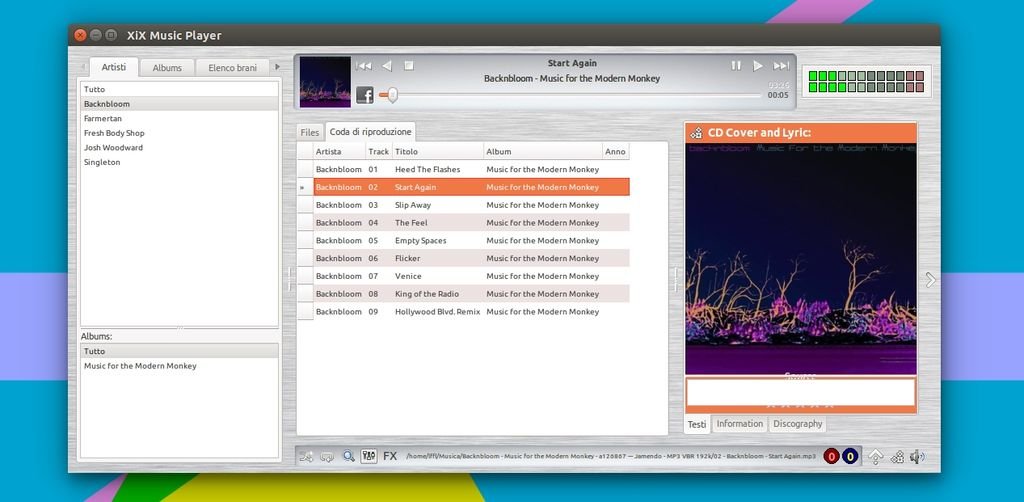The width and height of the screenshot is (1024, 502).
Task: Select Josh Woodward in the artist list
Action: [113, 147]
